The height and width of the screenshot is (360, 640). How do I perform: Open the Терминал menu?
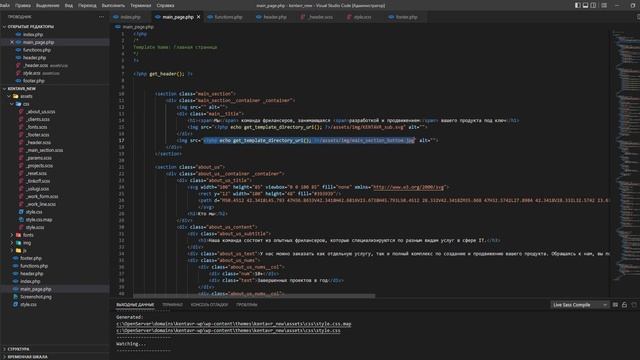click(x=140, y=5)
